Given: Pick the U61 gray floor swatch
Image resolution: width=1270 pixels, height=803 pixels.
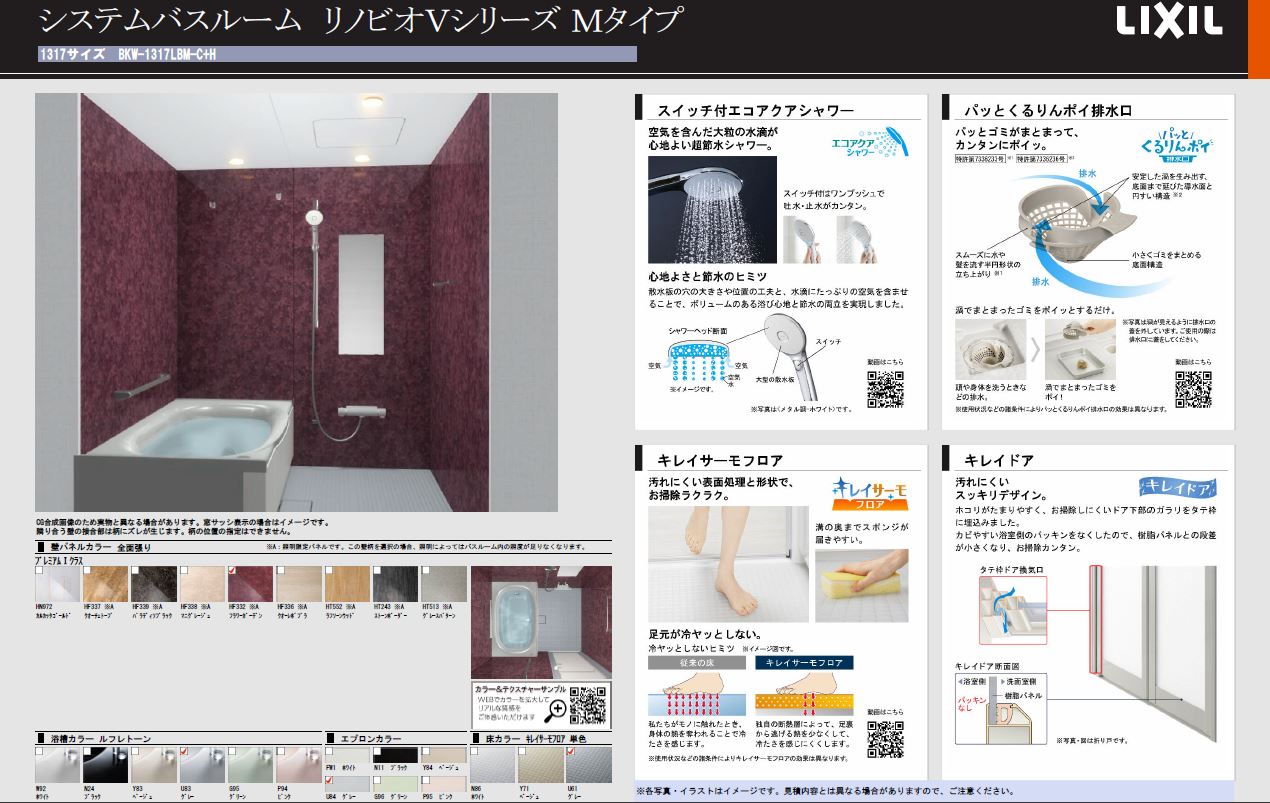Looking at the screenshot, I should point(589,765).
